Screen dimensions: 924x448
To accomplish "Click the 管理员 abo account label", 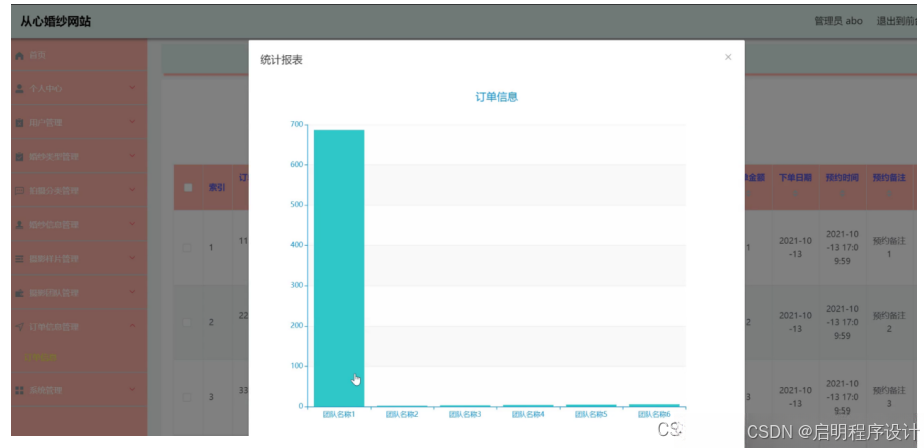I will point(839,21).
